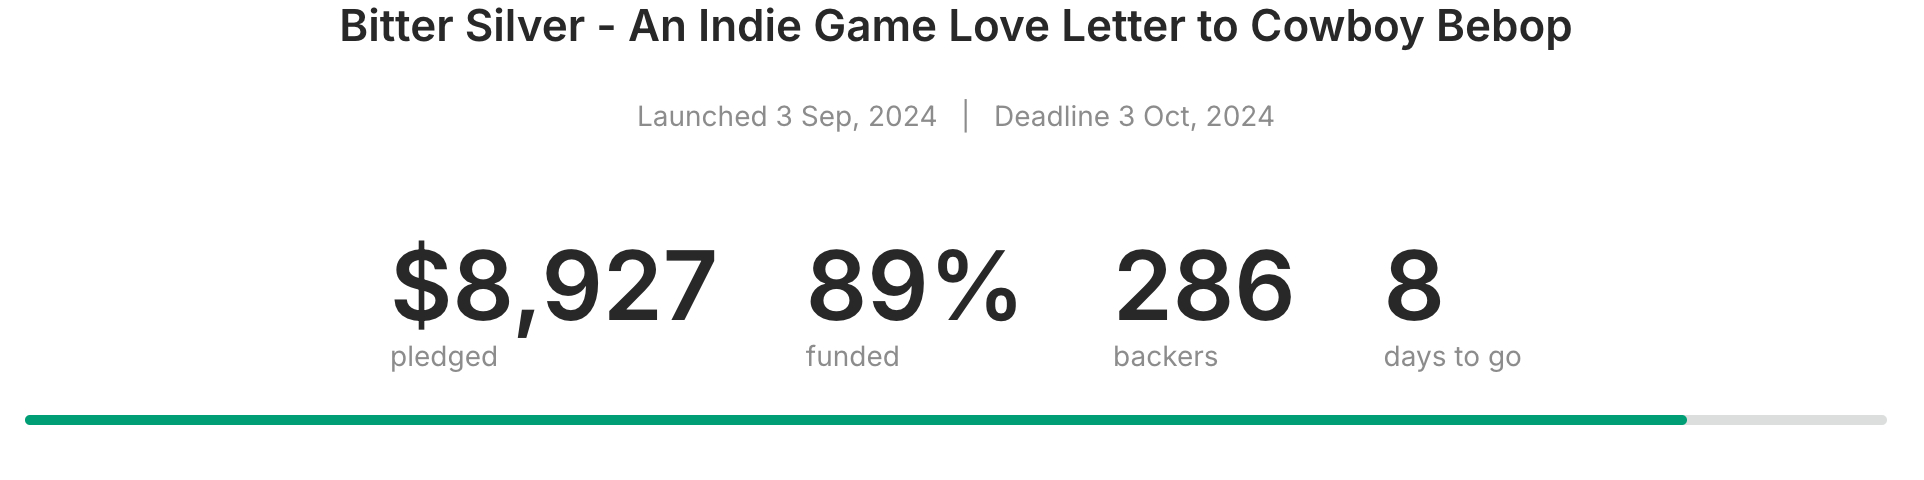This screenshot has width=1924, height=480.
Task: Click the "Launched 3 Sep, 2024" text
Action: click(786, 117)
